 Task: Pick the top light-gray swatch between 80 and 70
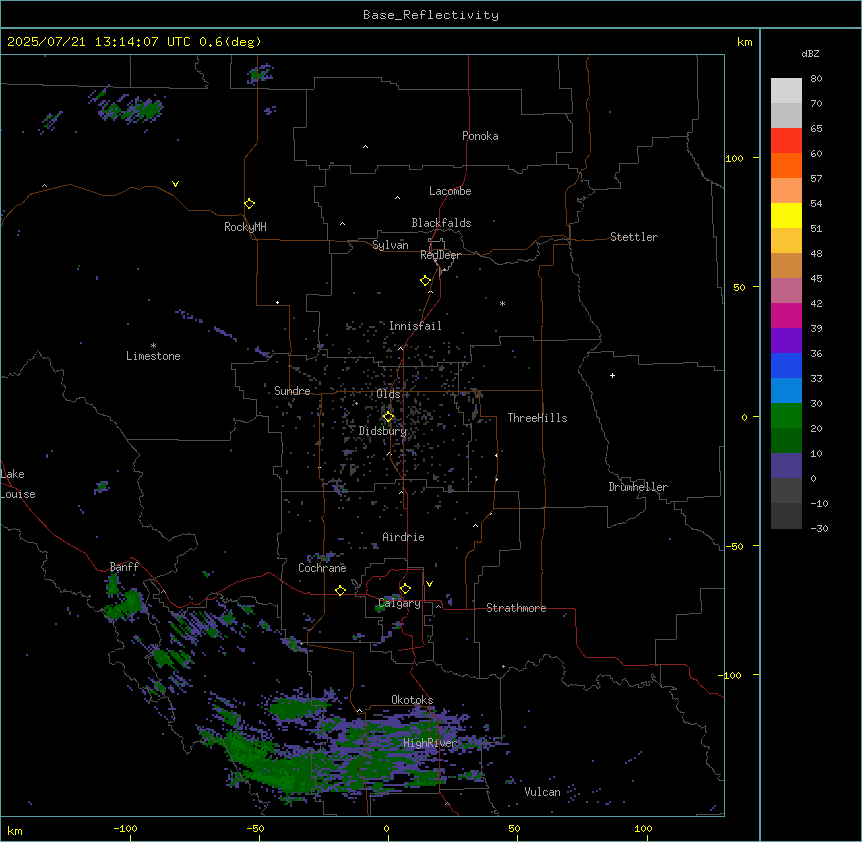pyautogui.click(x=786, y=91)
